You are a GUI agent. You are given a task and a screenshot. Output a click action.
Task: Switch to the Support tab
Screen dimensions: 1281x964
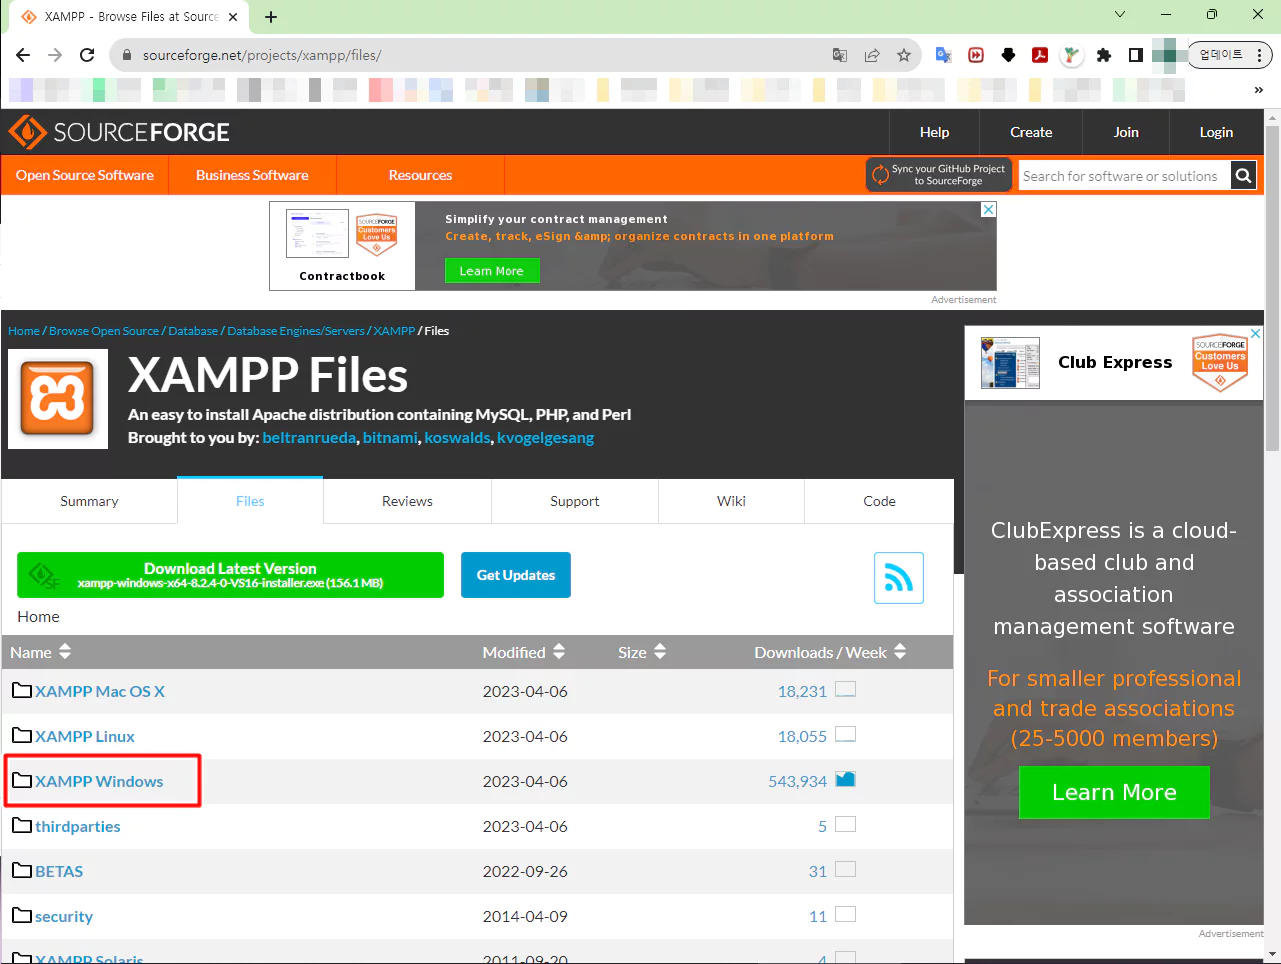575,501
